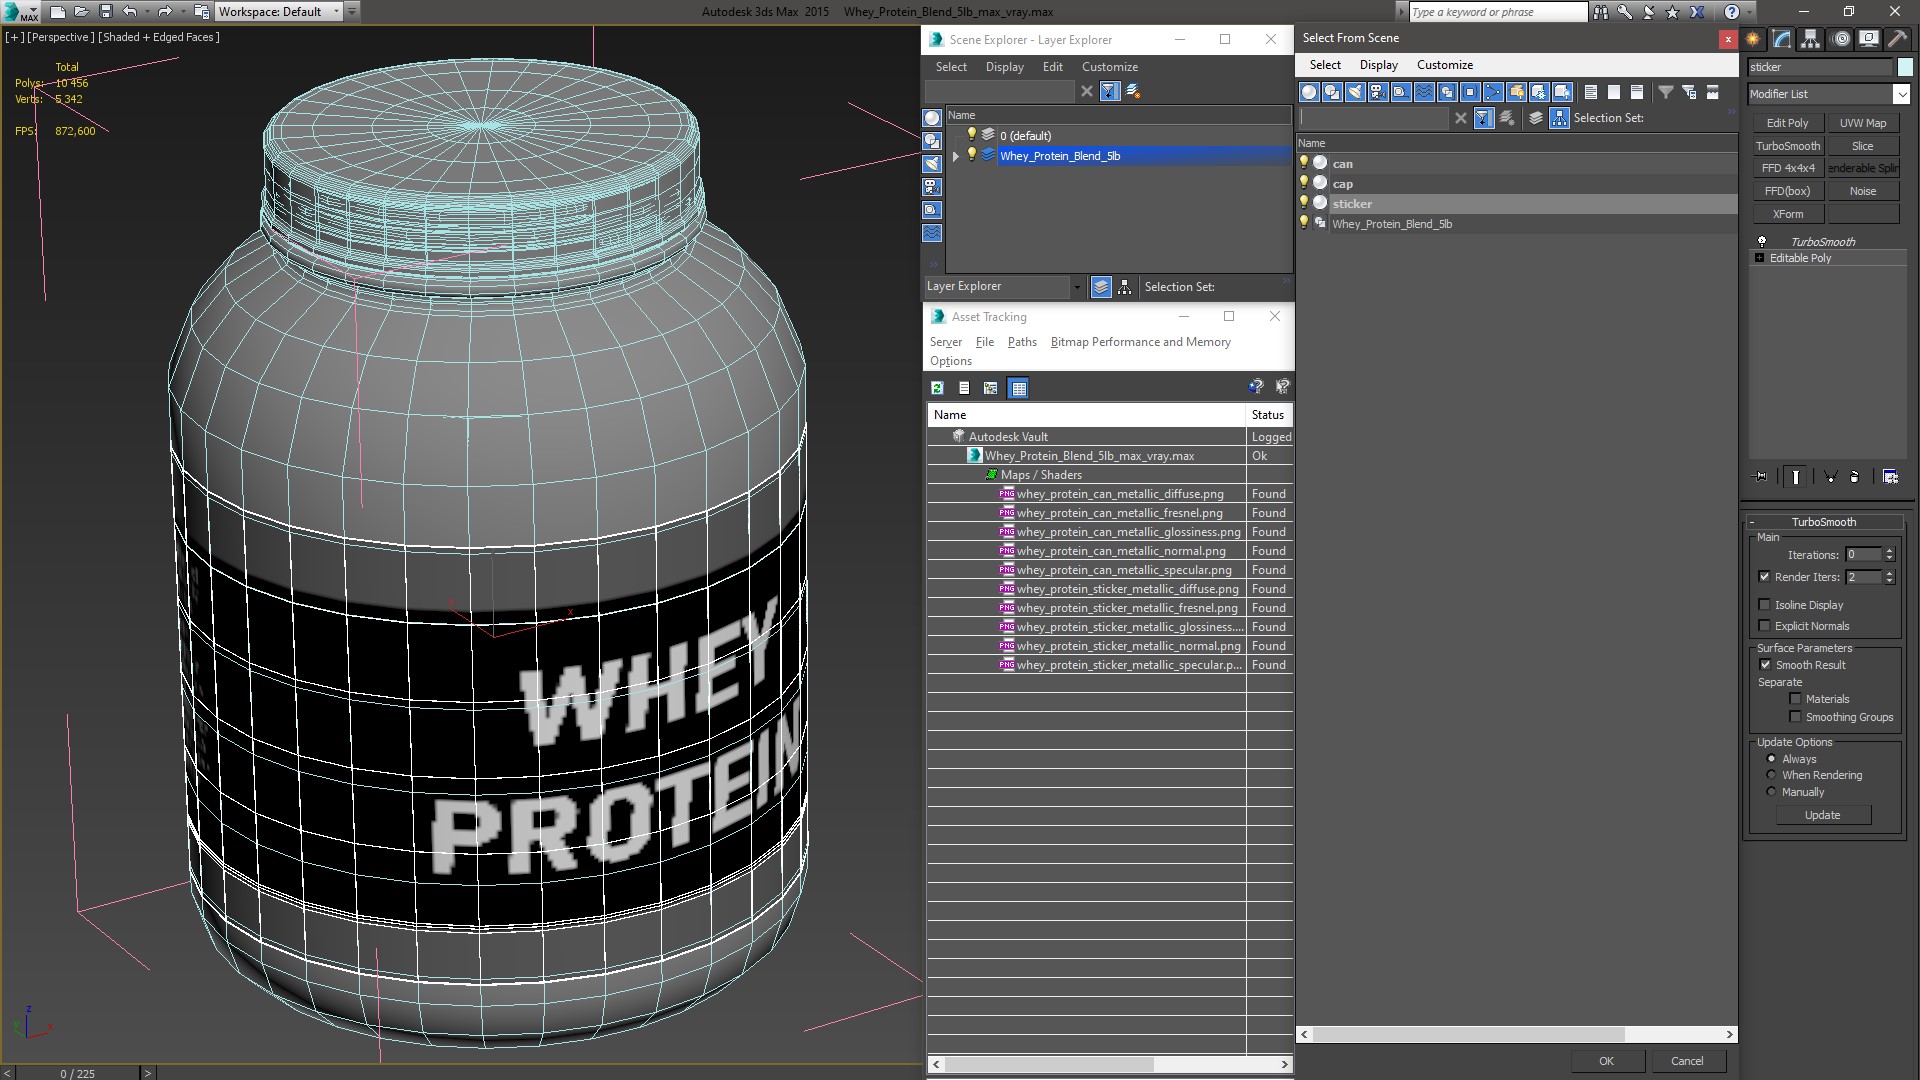The width and height of the screenshot is (1920, 1080).
Task: Click Sort by Hierarchy icon in Select From Scene
Action: (1560, 118)
